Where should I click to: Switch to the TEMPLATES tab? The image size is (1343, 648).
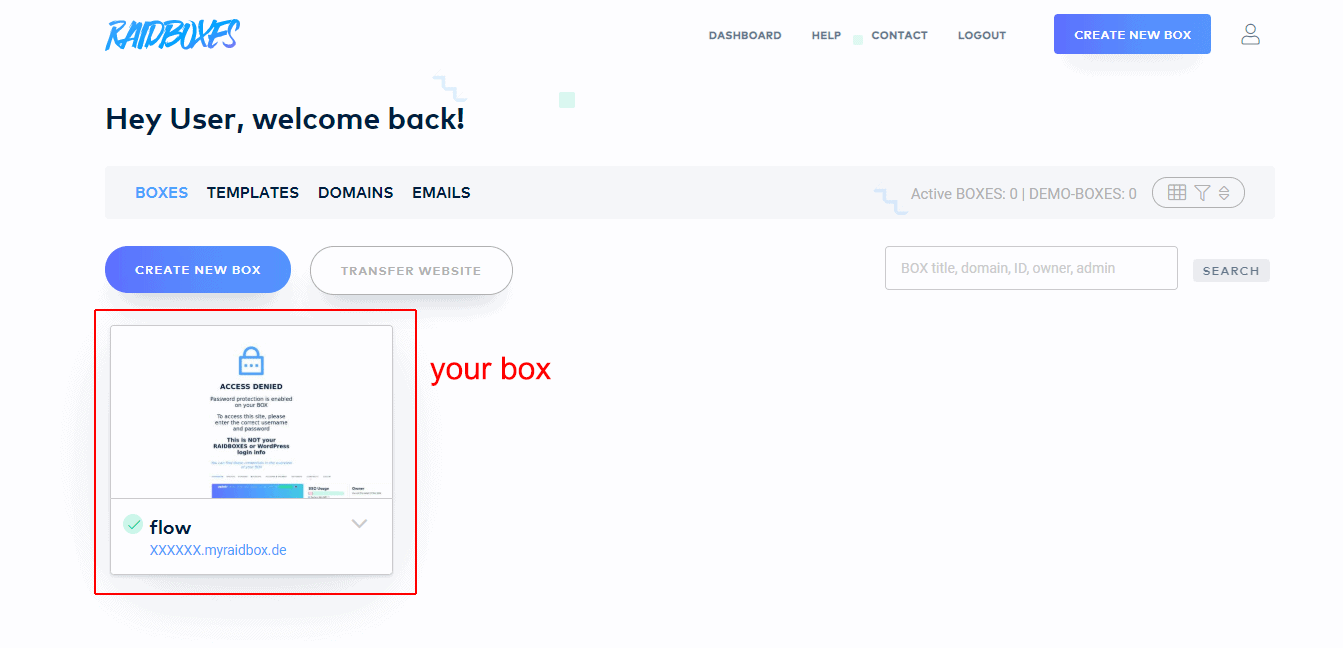[x=253, y=193]
